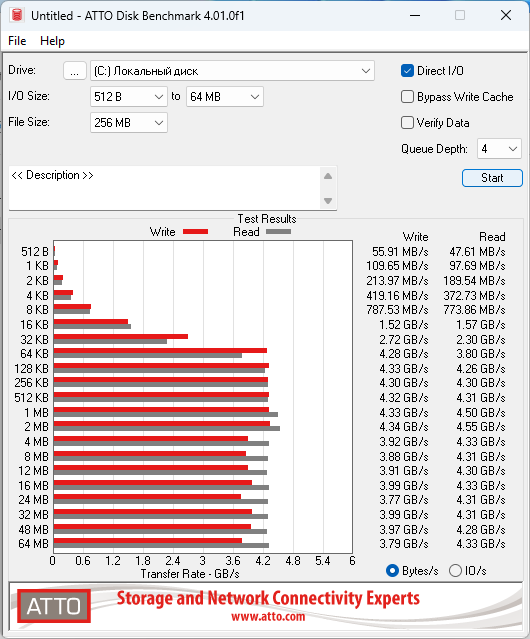The width and height of the screenshot is (530, 639).
Task: Enable the Verify Data checkbox
Action: (407, 123)
